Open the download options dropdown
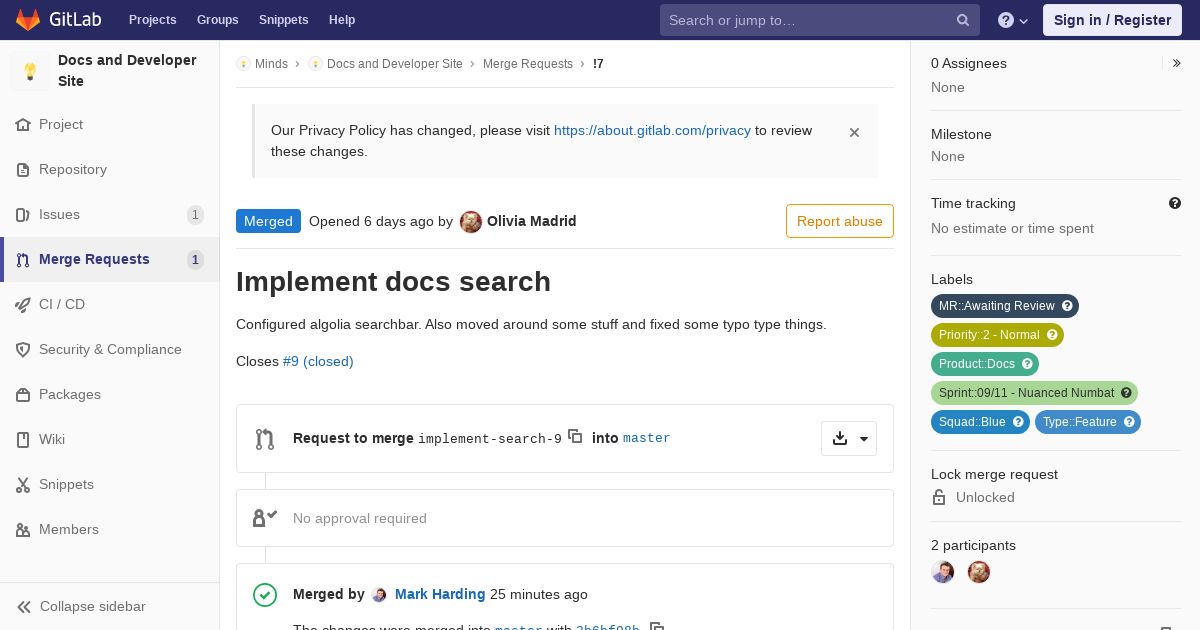Screen dimensions: 1200x630 point(849,438)
